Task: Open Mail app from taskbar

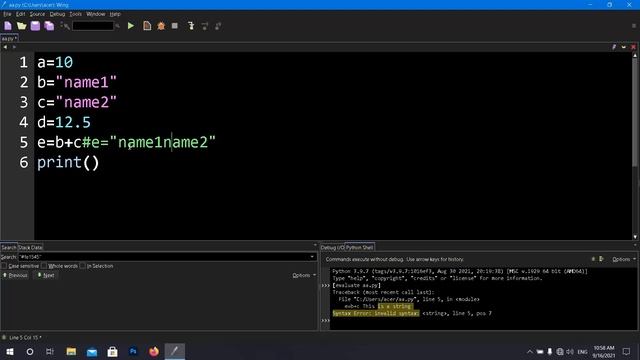Action: coord(92,351)
